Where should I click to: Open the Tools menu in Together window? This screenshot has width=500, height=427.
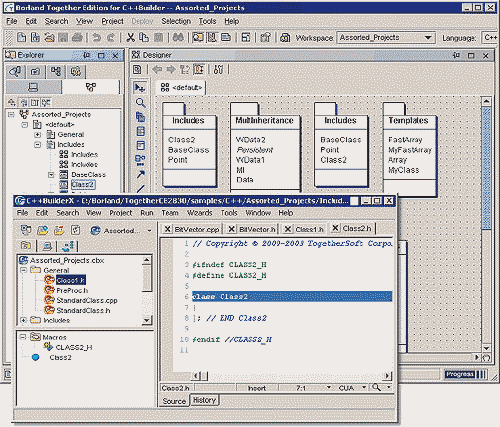pyautogui.click(x=207, y=21)
